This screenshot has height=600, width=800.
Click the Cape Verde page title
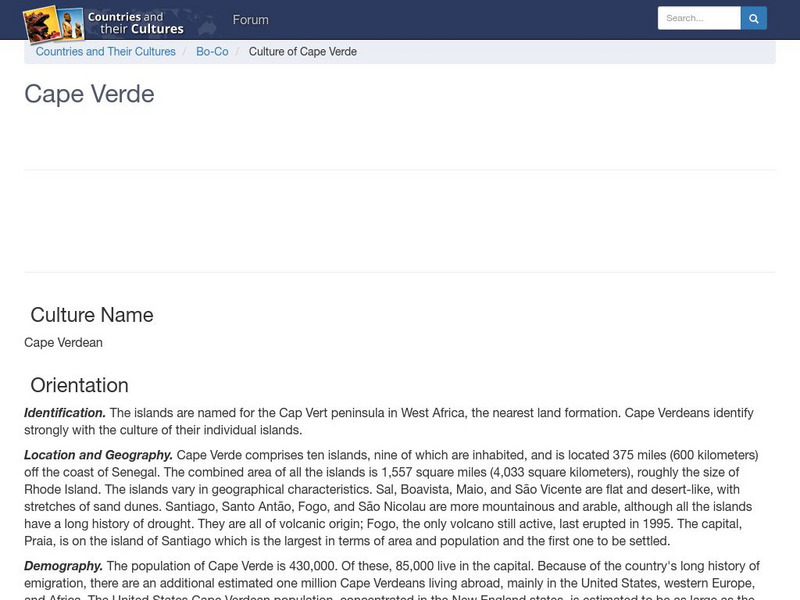[x=89, y=94]
